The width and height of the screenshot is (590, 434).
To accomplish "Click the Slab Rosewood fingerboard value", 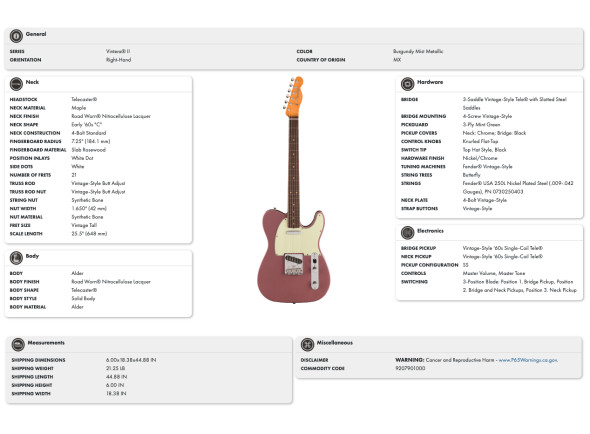I will coord(89,149).
